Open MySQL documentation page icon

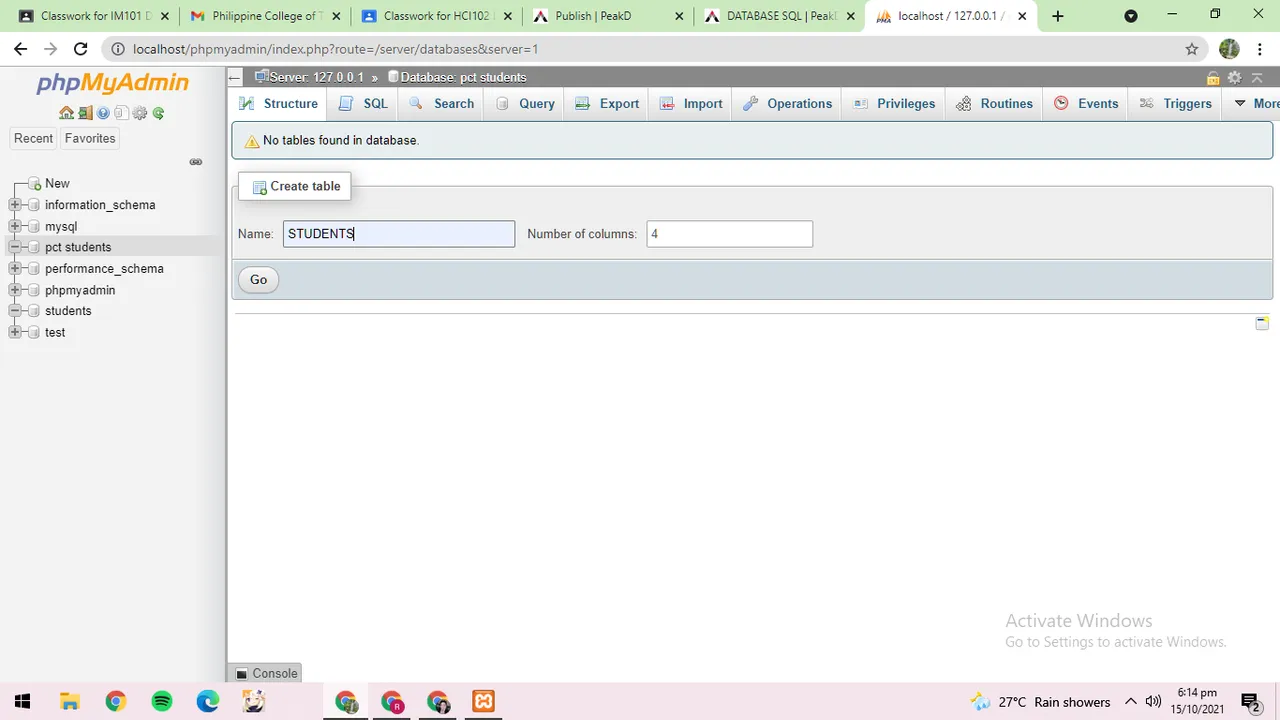click(x=121, y=113)
